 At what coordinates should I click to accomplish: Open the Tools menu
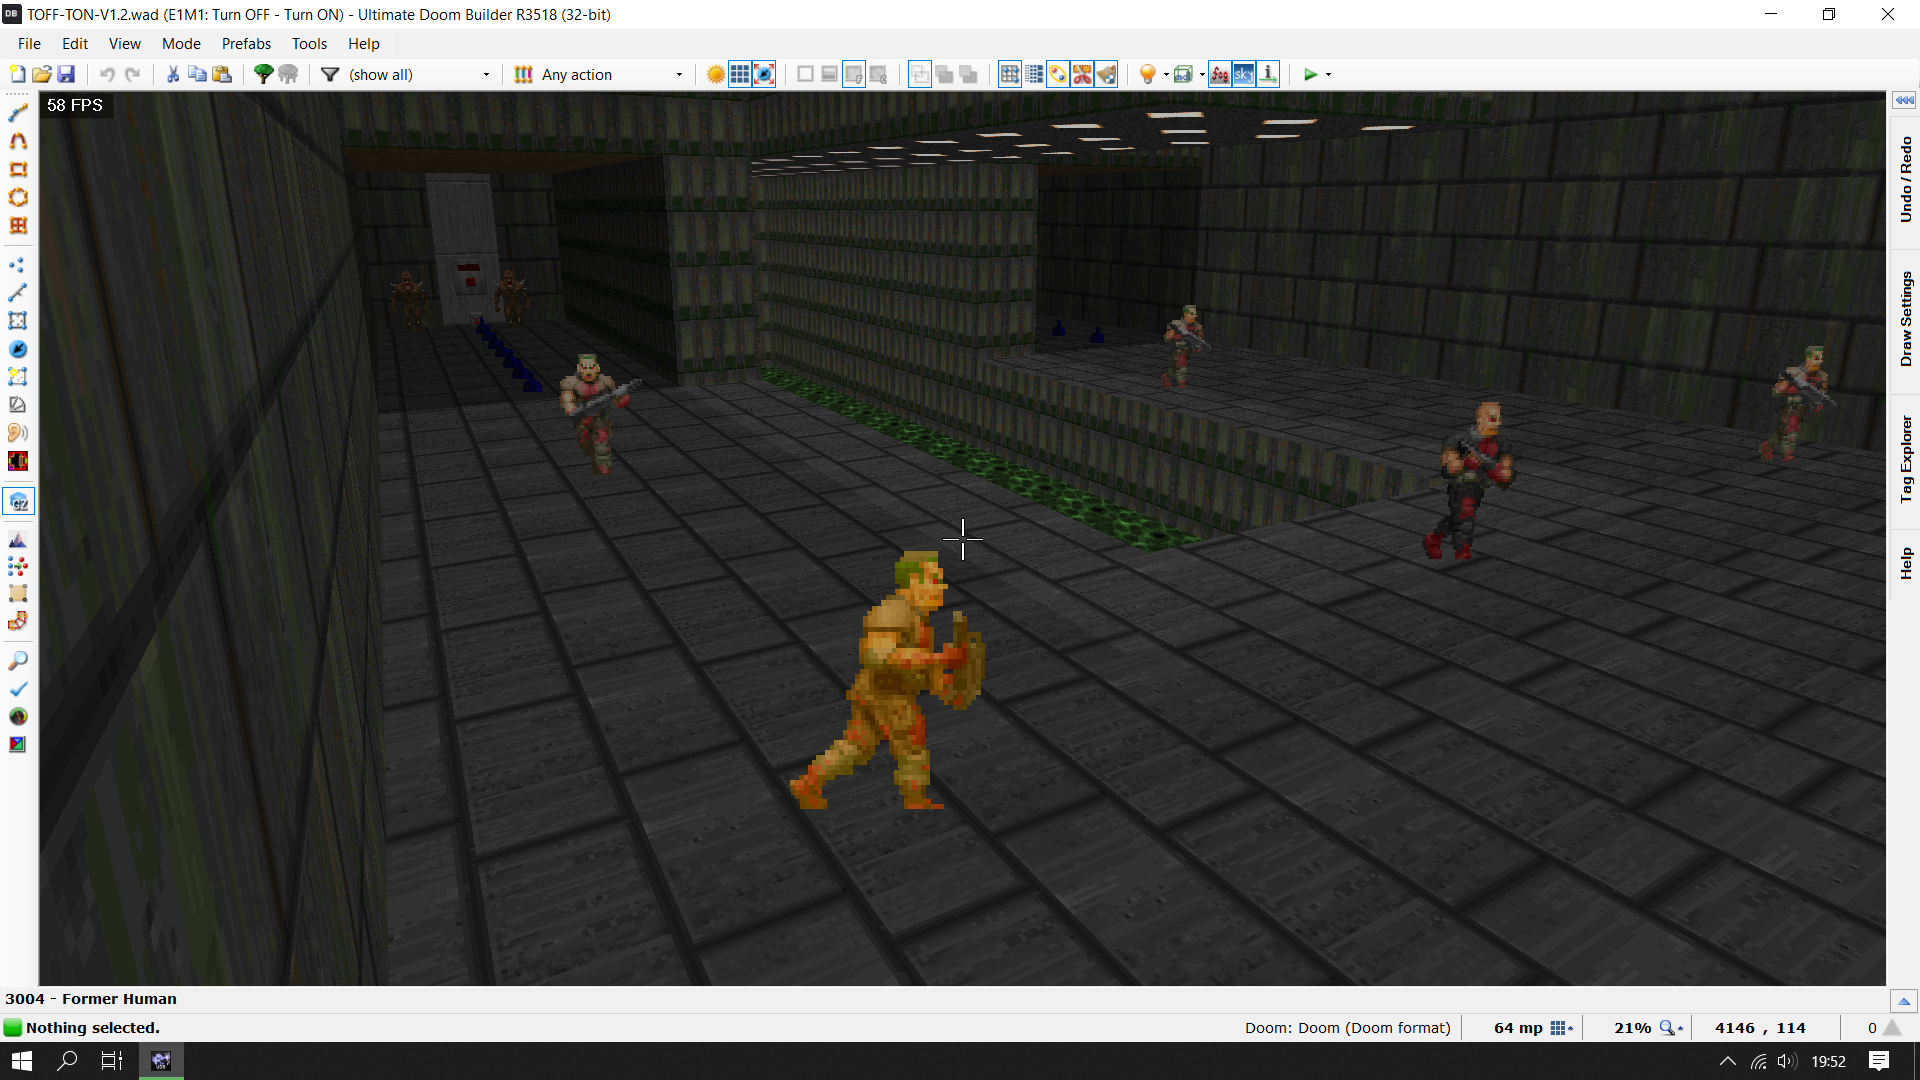click(309, 44)
